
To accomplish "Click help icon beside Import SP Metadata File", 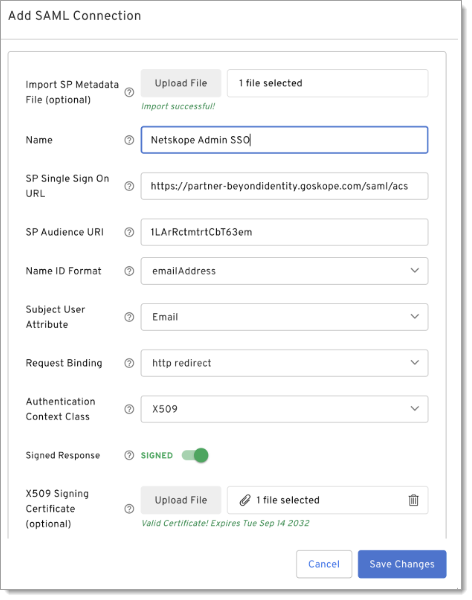I will pos(129,92).
